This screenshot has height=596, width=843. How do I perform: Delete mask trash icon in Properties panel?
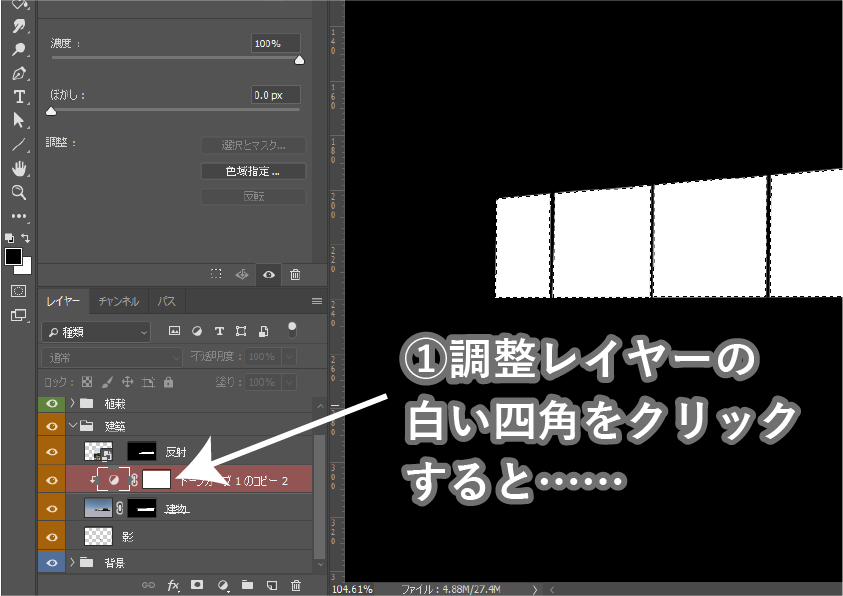[x=295, y=274]
